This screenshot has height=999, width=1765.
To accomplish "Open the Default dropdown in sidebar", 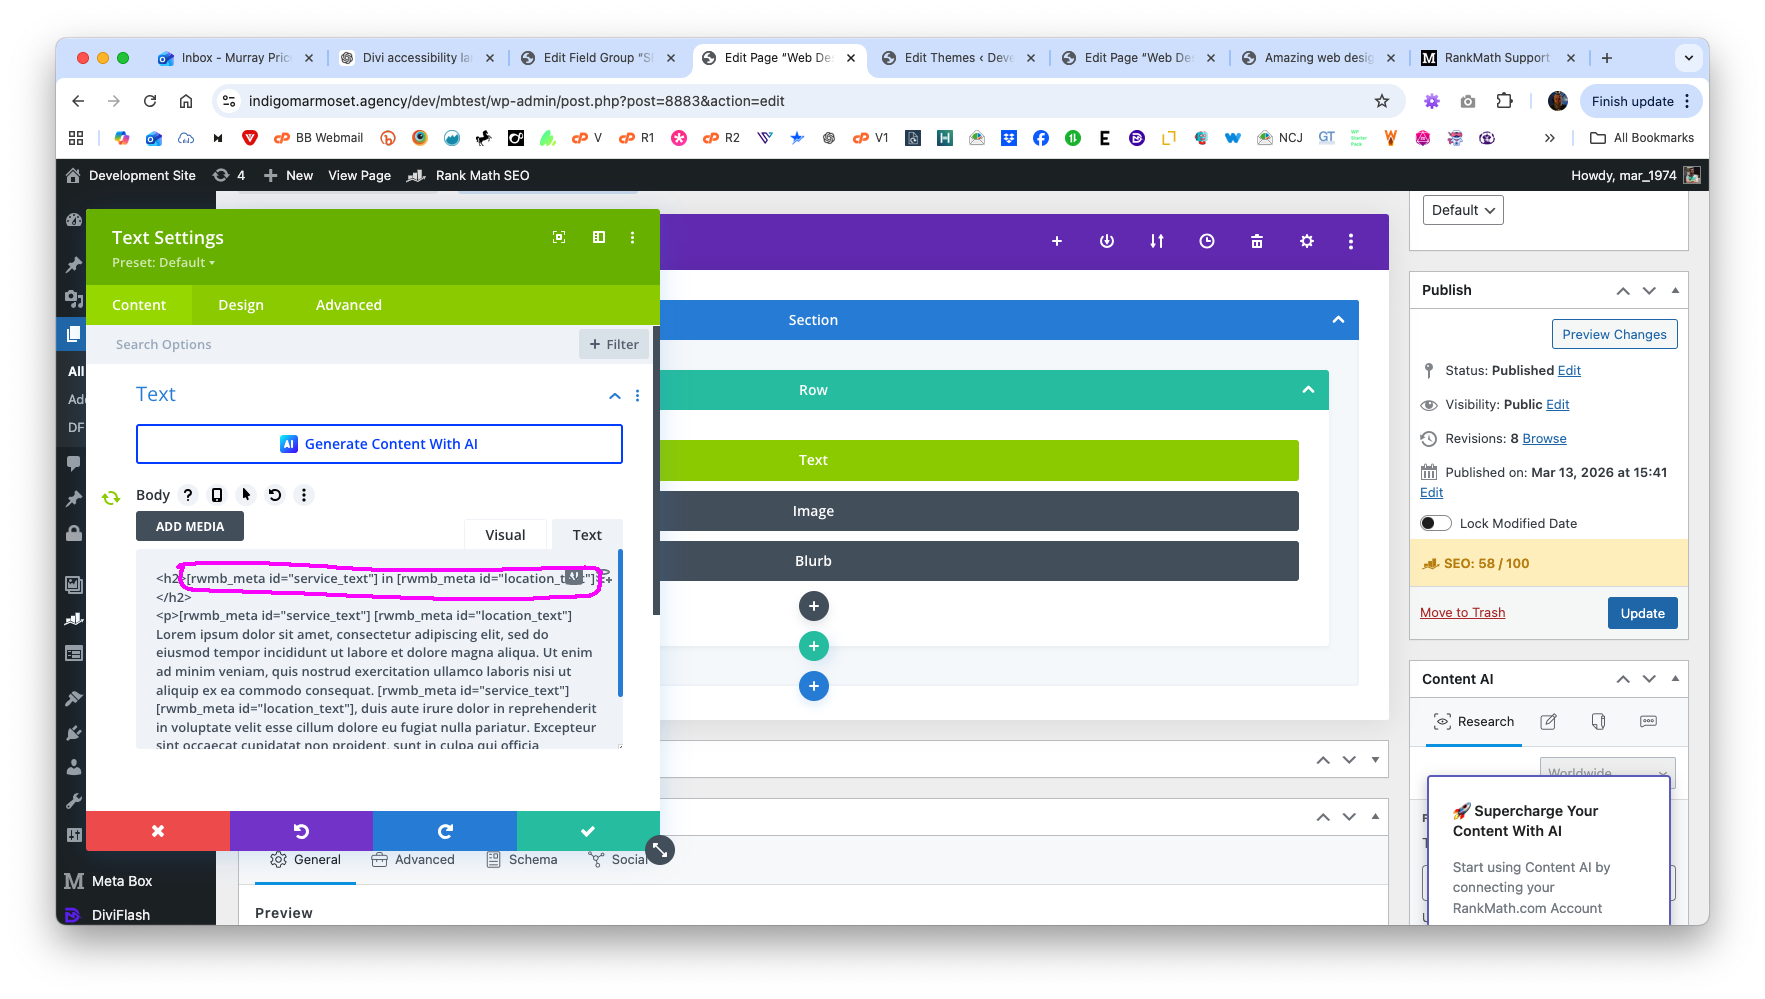I will point(1462,210).
